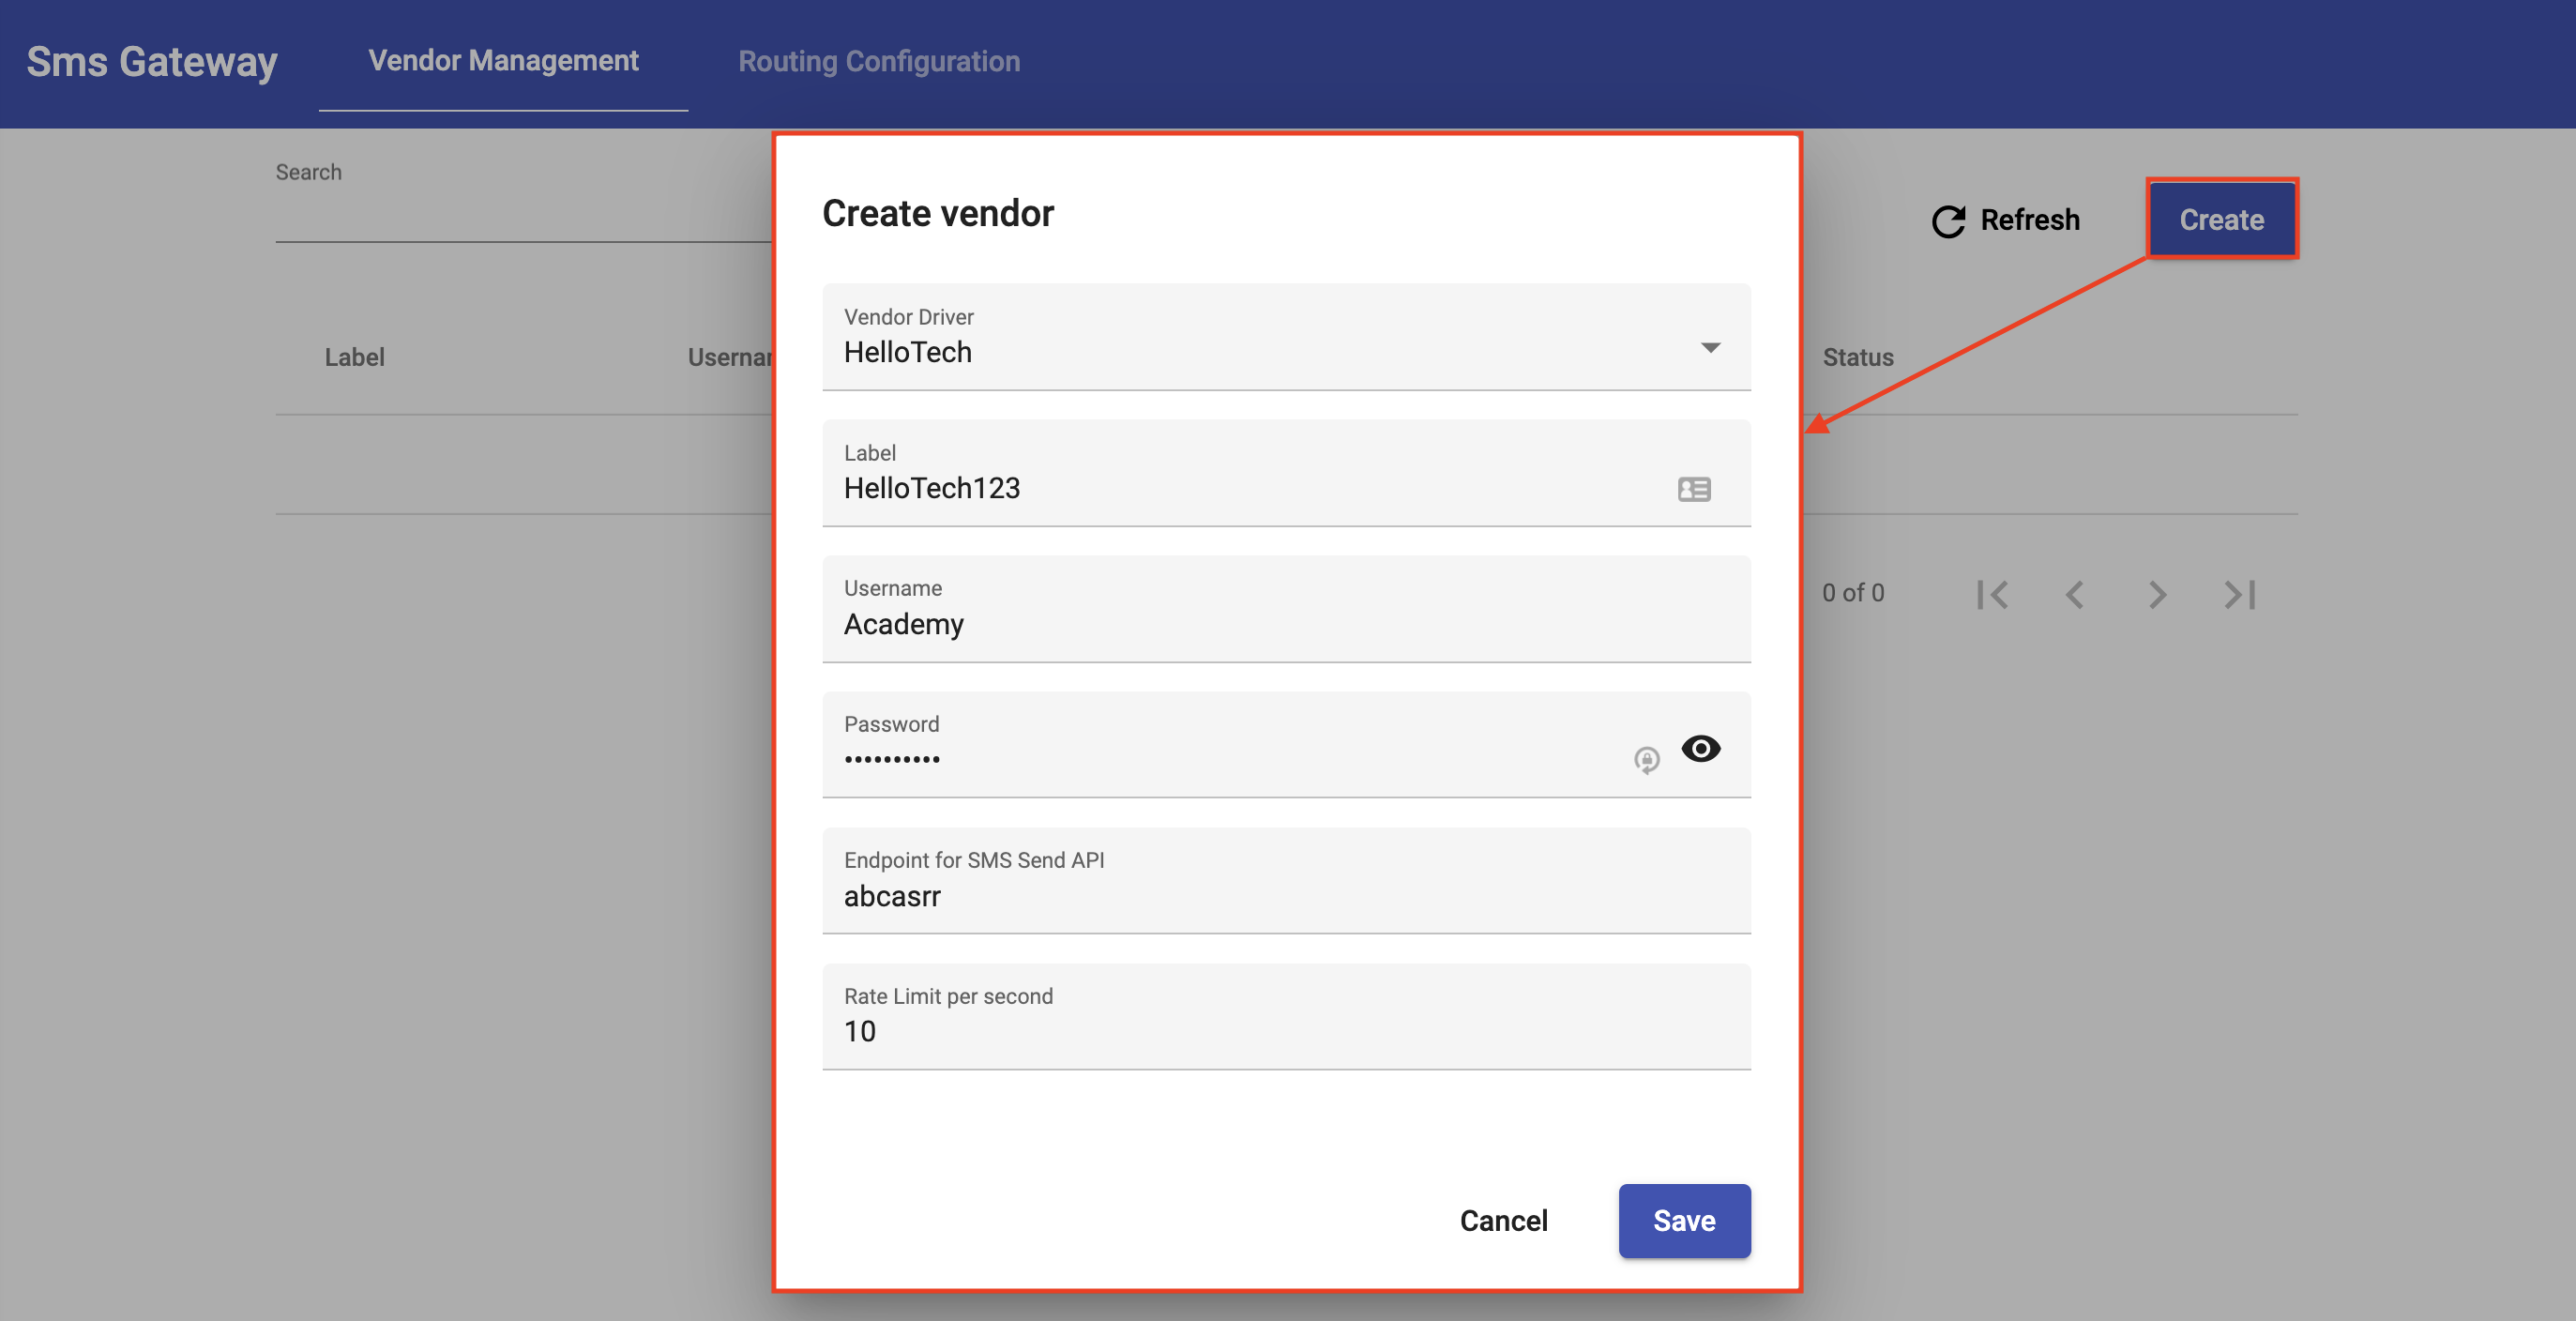
Task: Click the Label column header
Action: click(354, 357)
